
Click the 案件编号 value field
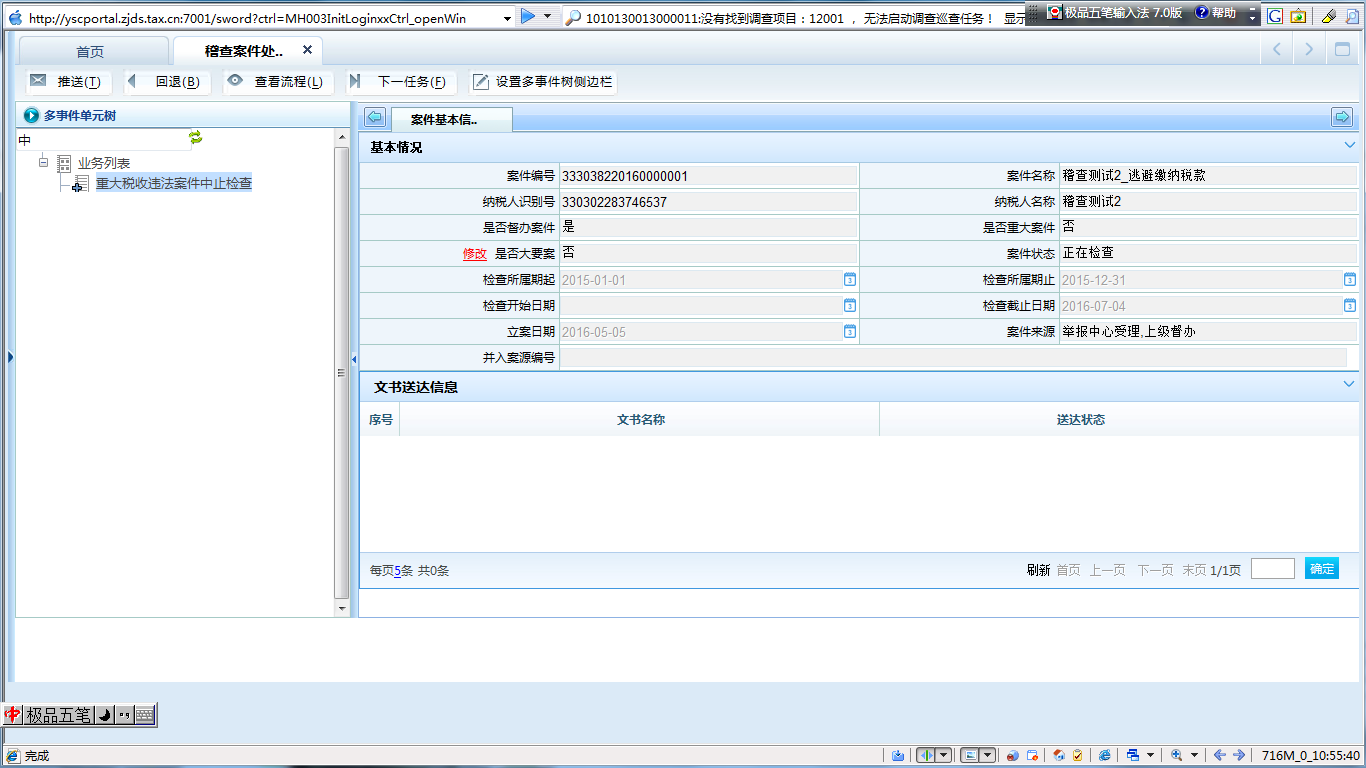coord(709,176)
